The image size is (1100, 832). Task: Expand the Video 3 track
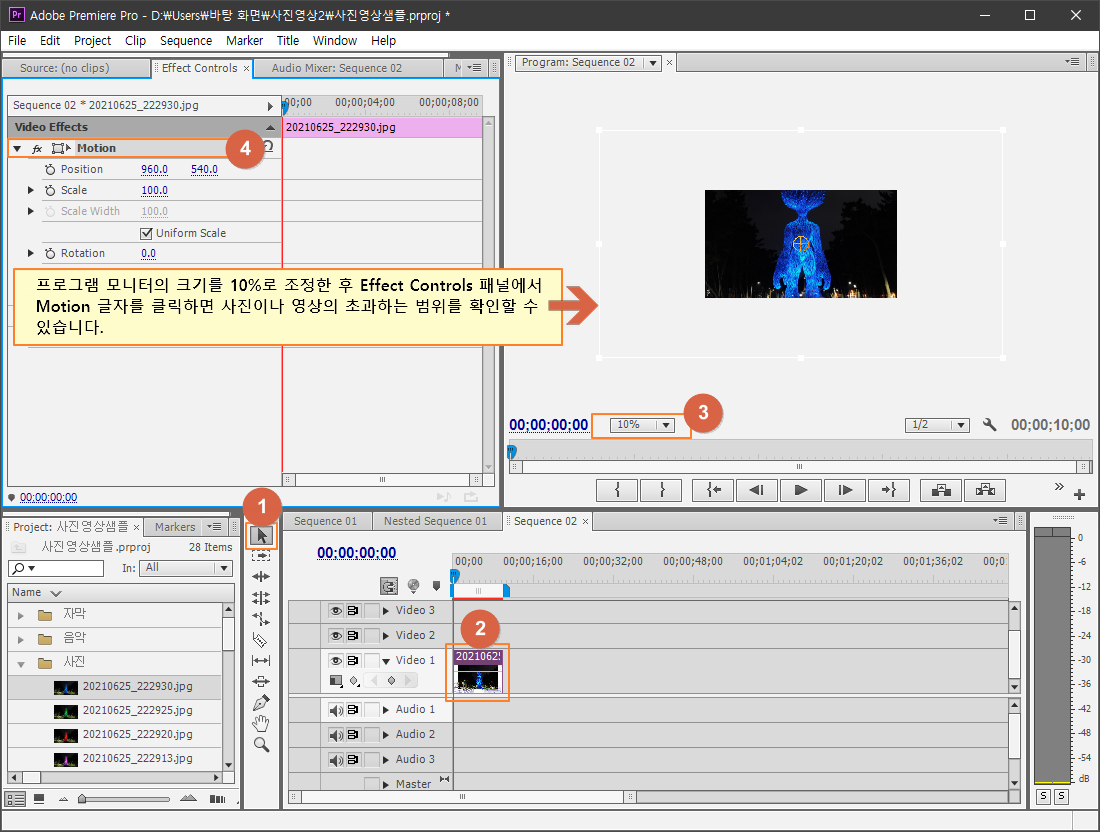coord(386,610)
